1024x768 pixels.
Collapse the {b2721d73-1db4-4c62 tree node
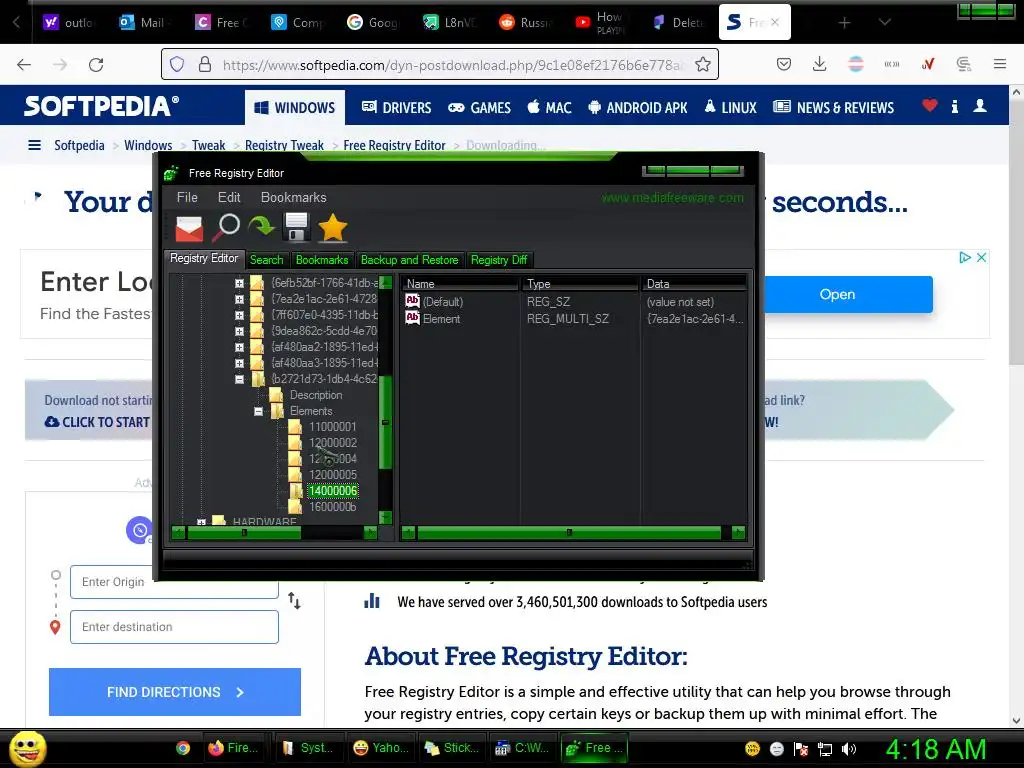(x=239, y=379)
